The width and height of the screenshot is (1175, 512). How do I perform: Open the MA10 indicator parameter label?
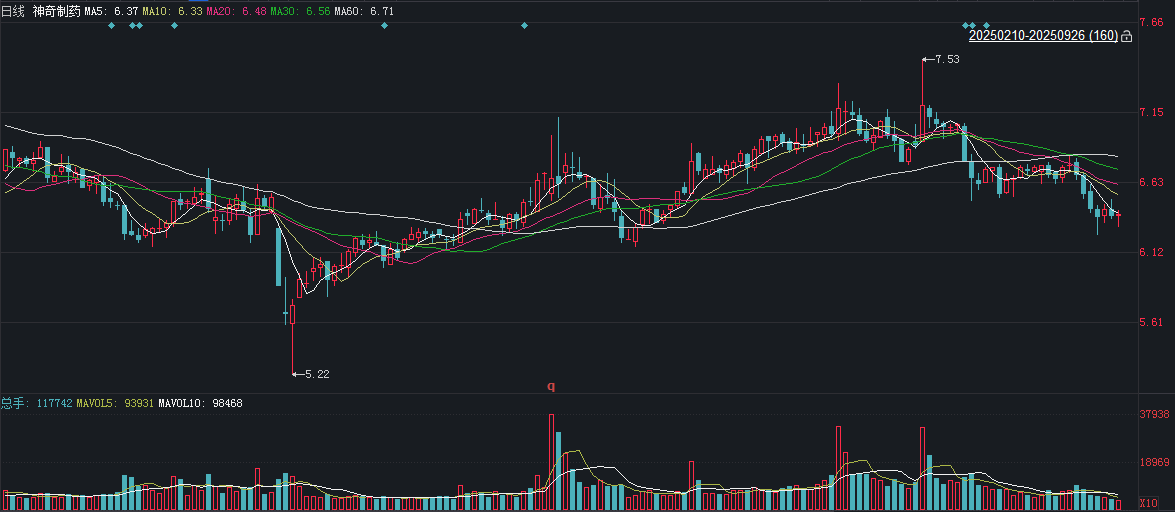click(x=172, y=11)
